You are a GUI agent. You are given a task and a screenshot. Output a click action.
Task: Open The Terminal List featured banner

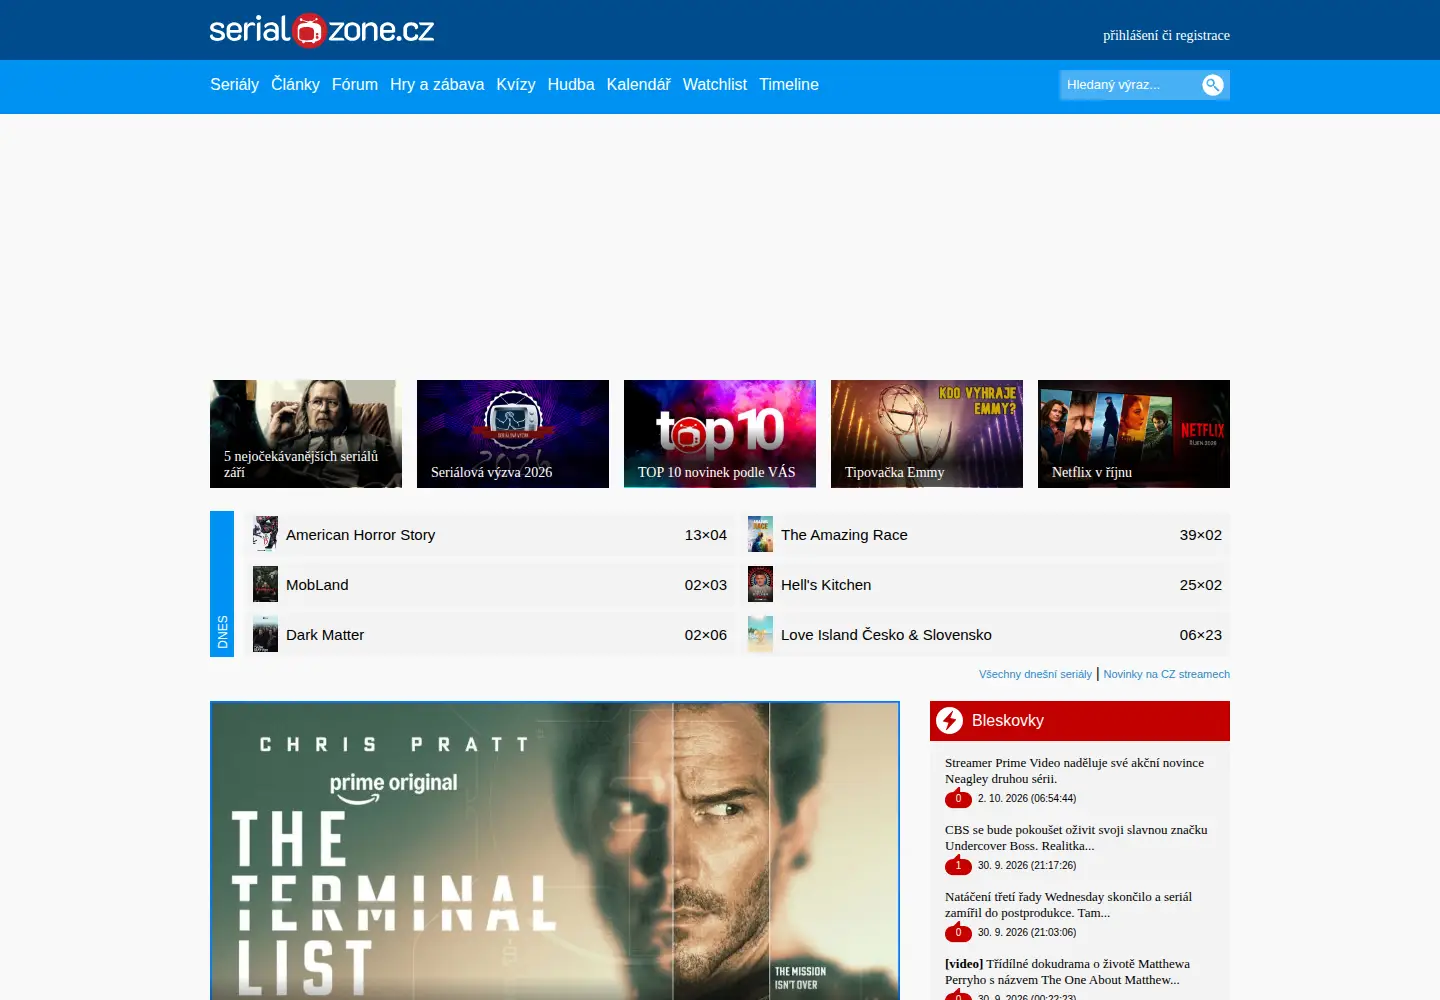[x=555, y=851]
